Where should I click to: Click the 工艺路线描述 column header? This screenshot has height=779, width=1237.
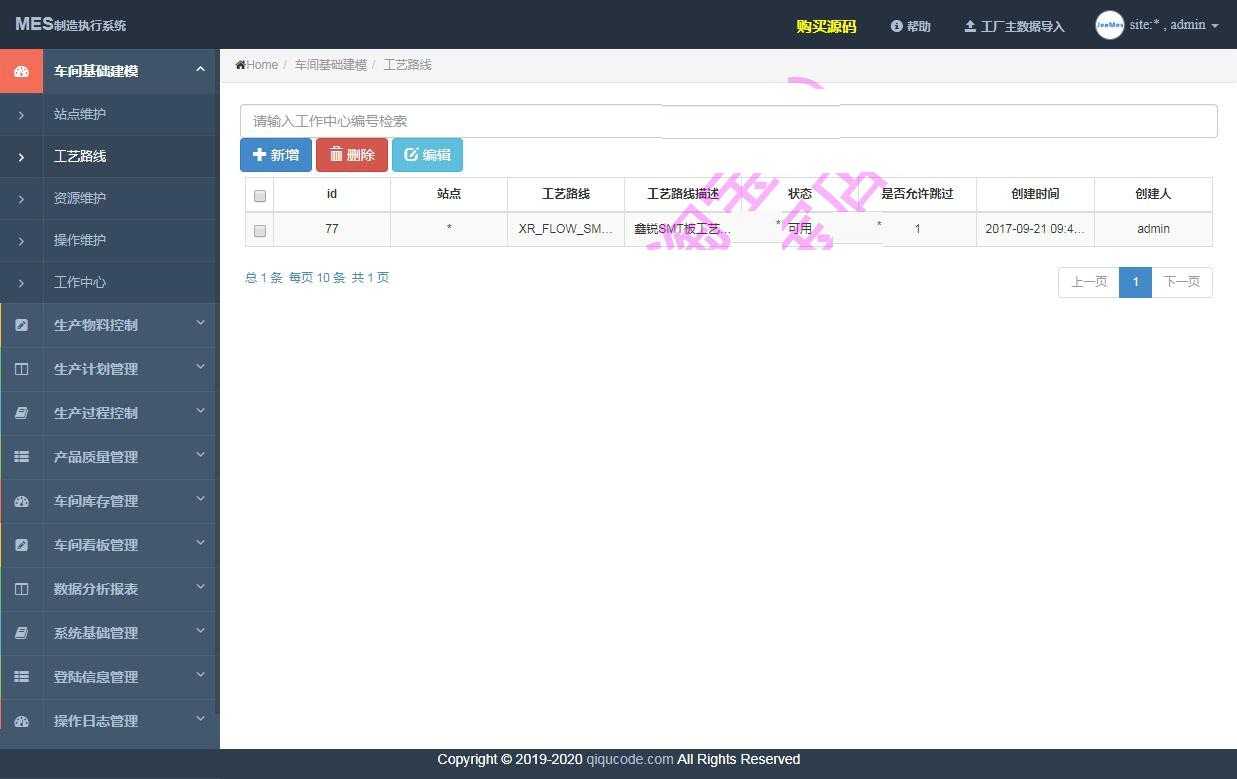683,194
